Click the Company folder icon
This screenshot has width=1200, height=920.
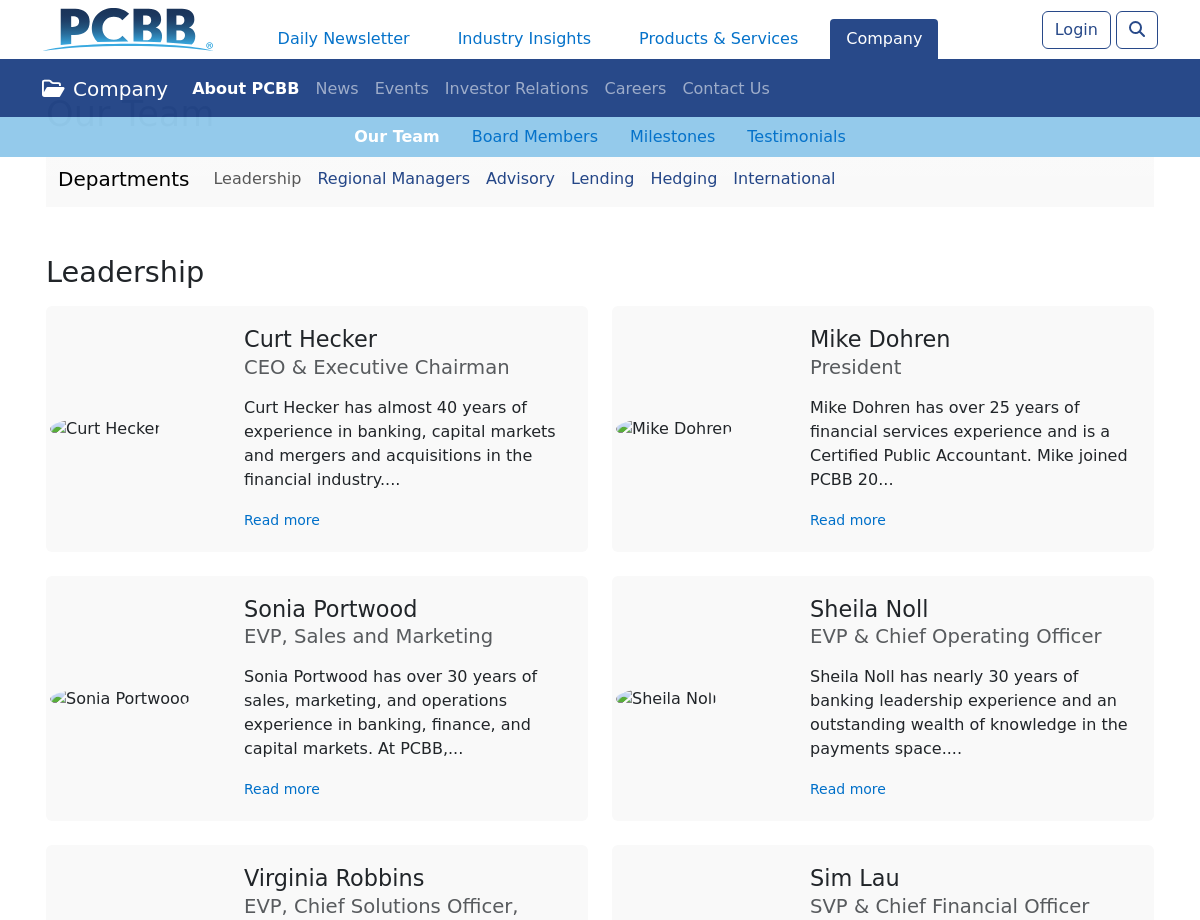pos(53,89)
